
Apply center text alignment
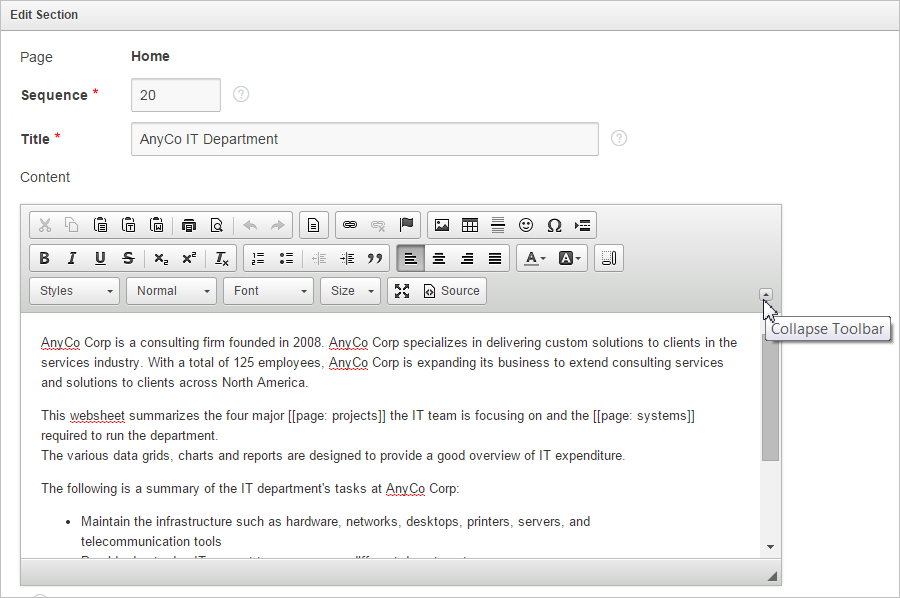438,258
